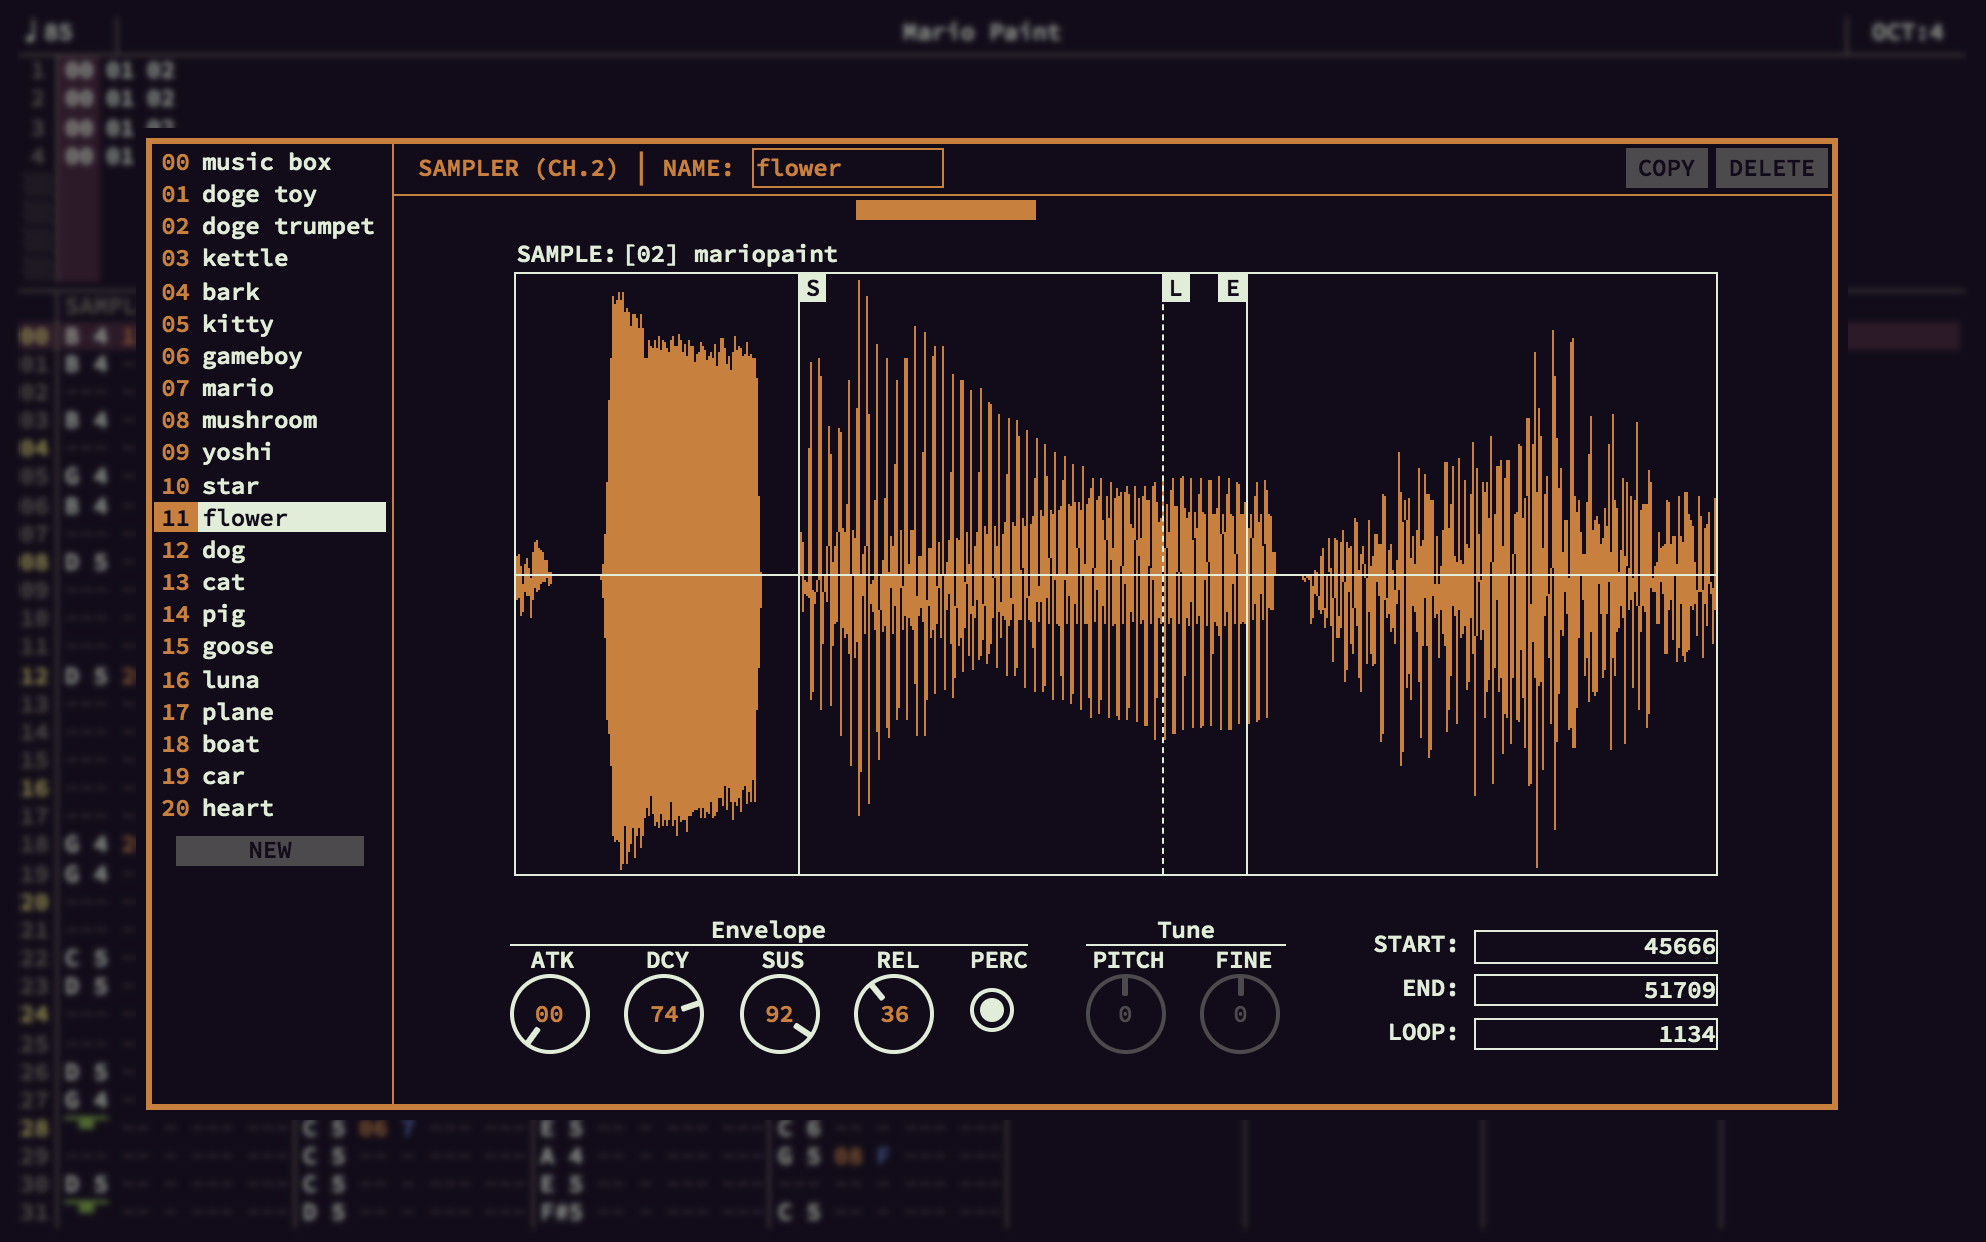Click the FINE tune knob
The image size is (1986, 1242).
1240,1014
